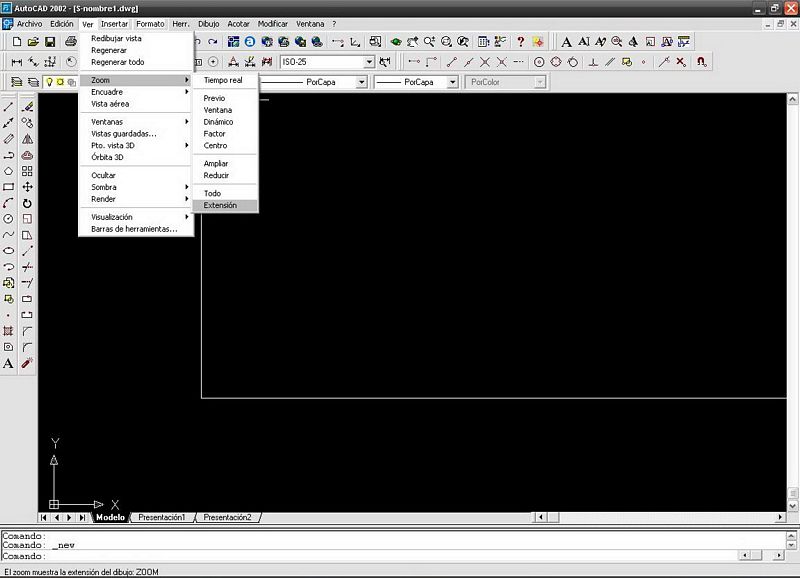
Task: Click the New drawing icon
Action: tap(17, 42)
